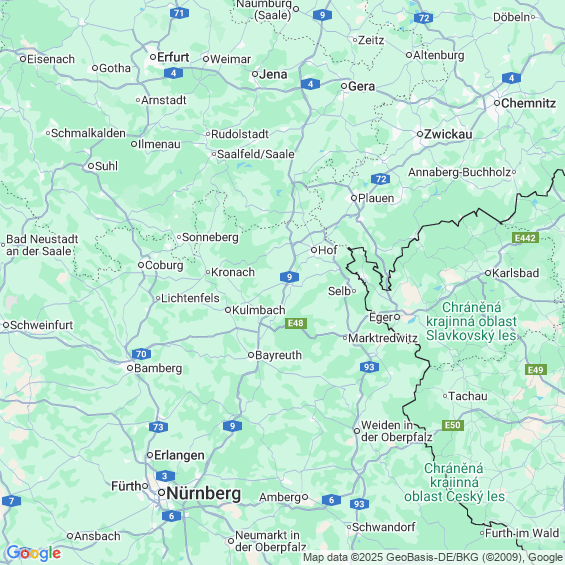
Task: Click the A70 highway shield near Bamberg
Action: [x=141, y=354]
